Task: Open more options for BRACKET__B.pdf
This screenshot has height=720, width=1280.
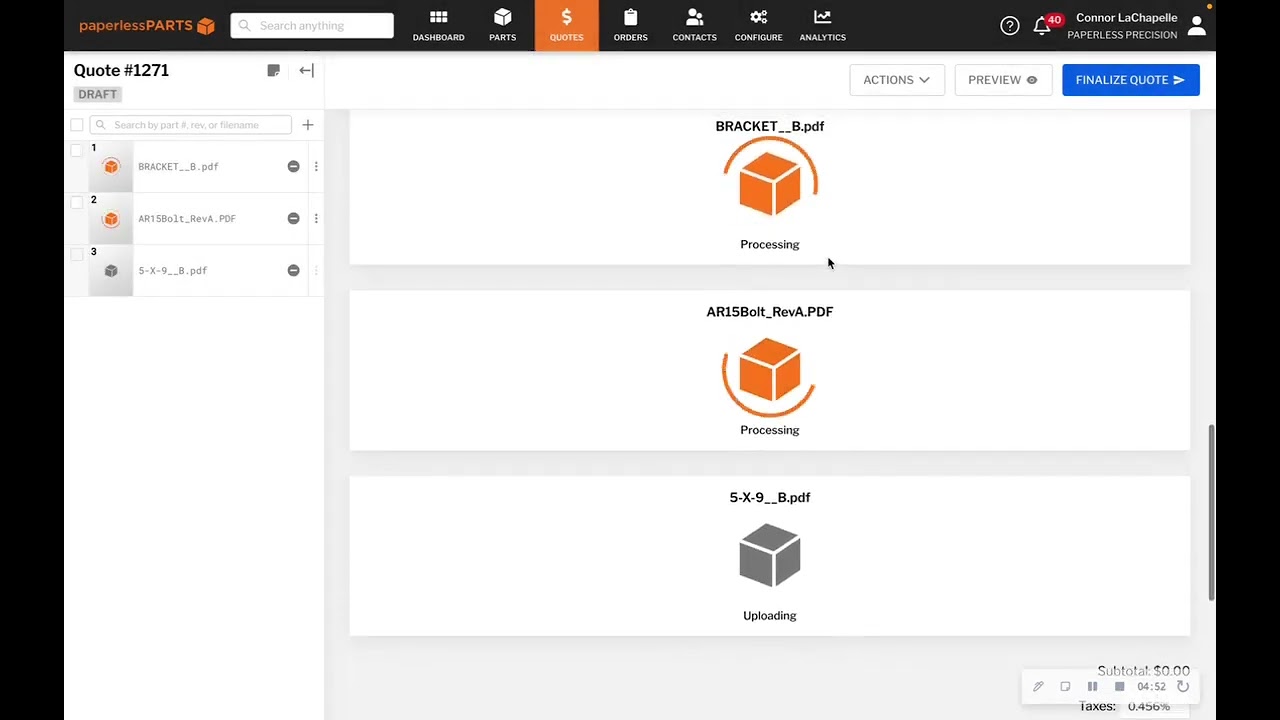Action: click(x=316, y=167)
